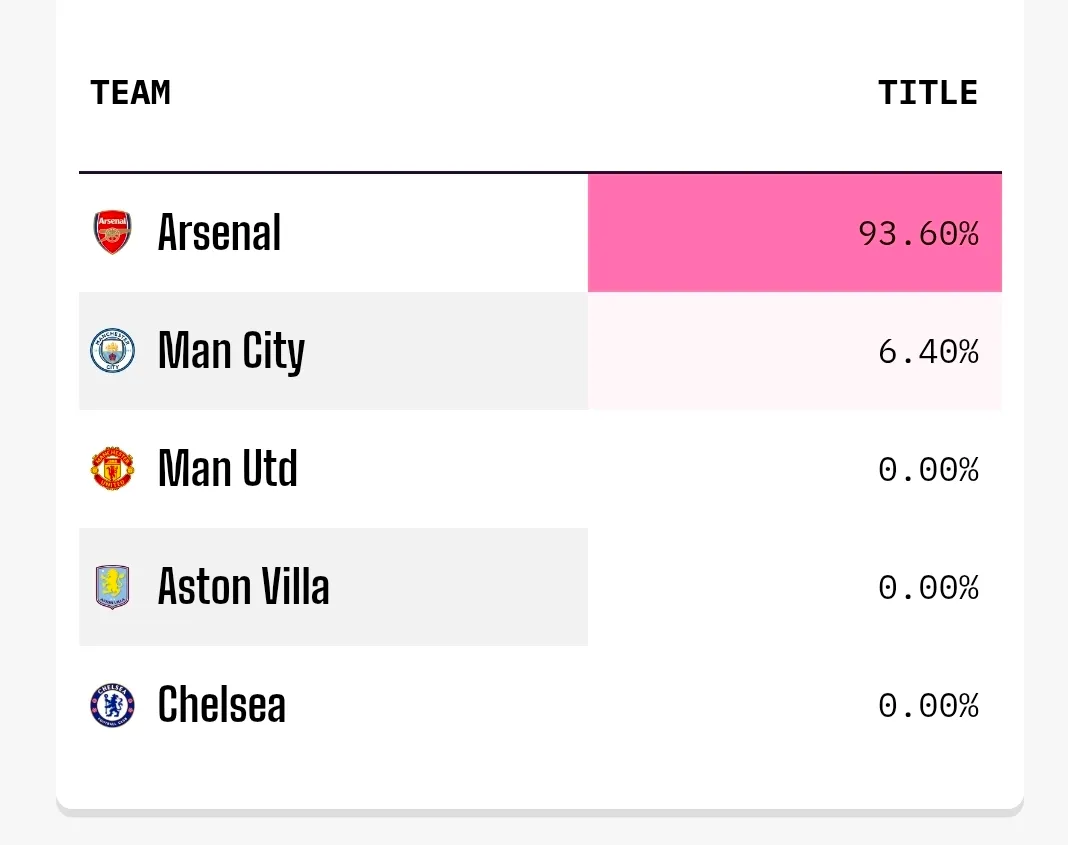The height and width of the screenshot is (845, 1068).
Task: Click Man City's 6.40% title chance
Action: tap(927, 352)
